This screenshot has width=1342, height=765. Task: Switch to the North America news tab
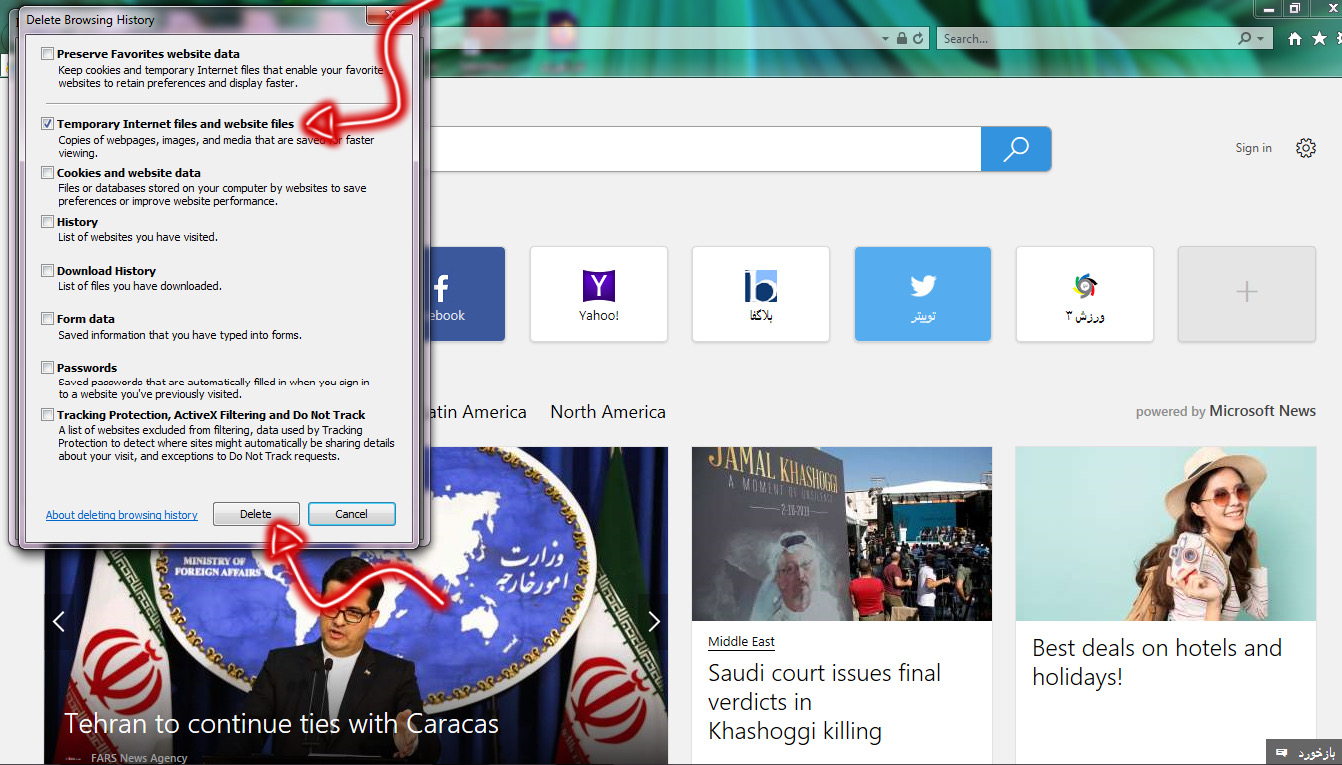608,412
